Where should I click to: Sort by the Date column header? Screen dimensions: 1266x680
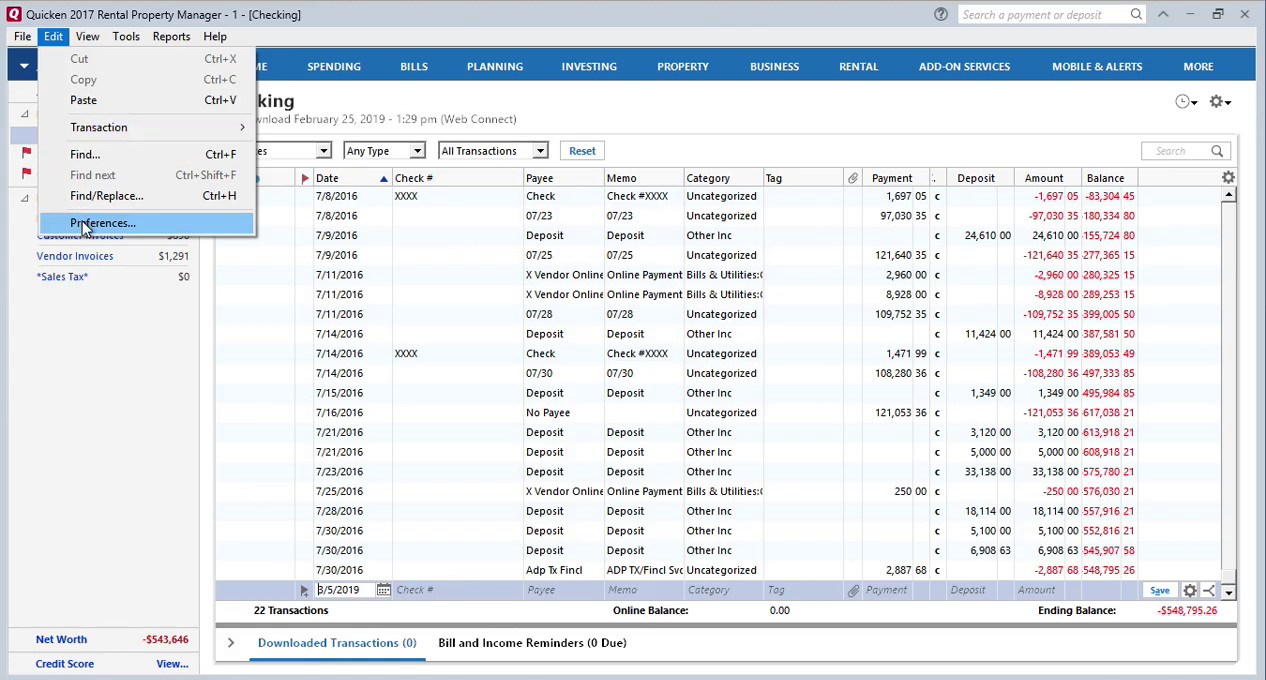coord(351,178)
